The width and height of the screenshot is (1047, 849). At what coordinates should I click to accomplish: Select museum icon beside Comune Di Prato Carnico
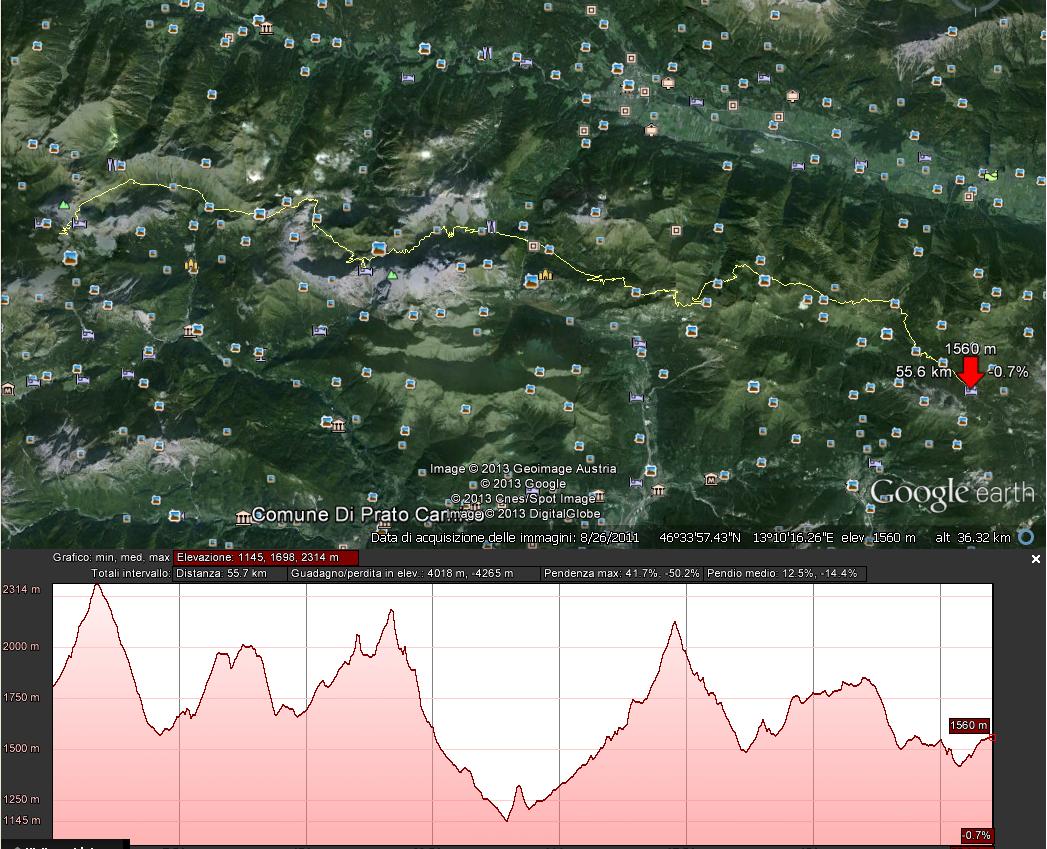242,517
